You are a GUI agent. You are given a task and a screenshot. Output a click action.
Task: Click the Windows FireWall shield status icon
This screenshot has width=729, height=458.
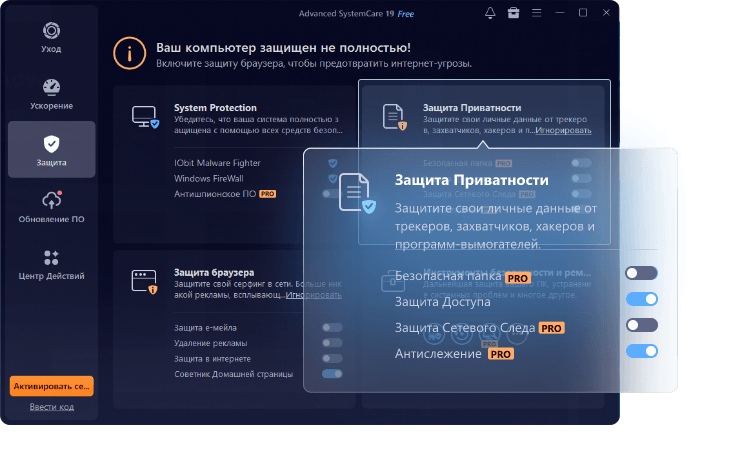pos(332,179)
